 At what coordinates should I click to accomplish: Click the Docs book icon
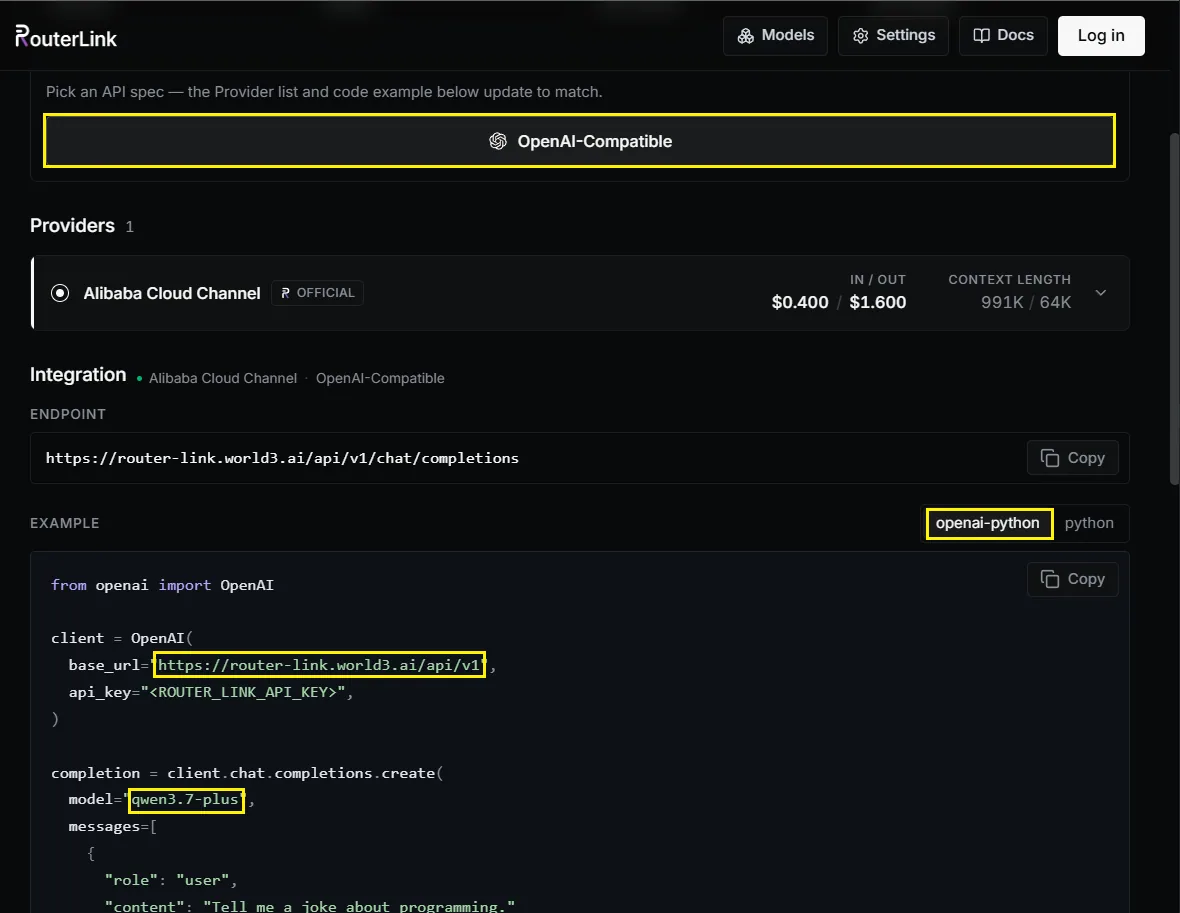[x=981, y=35]
